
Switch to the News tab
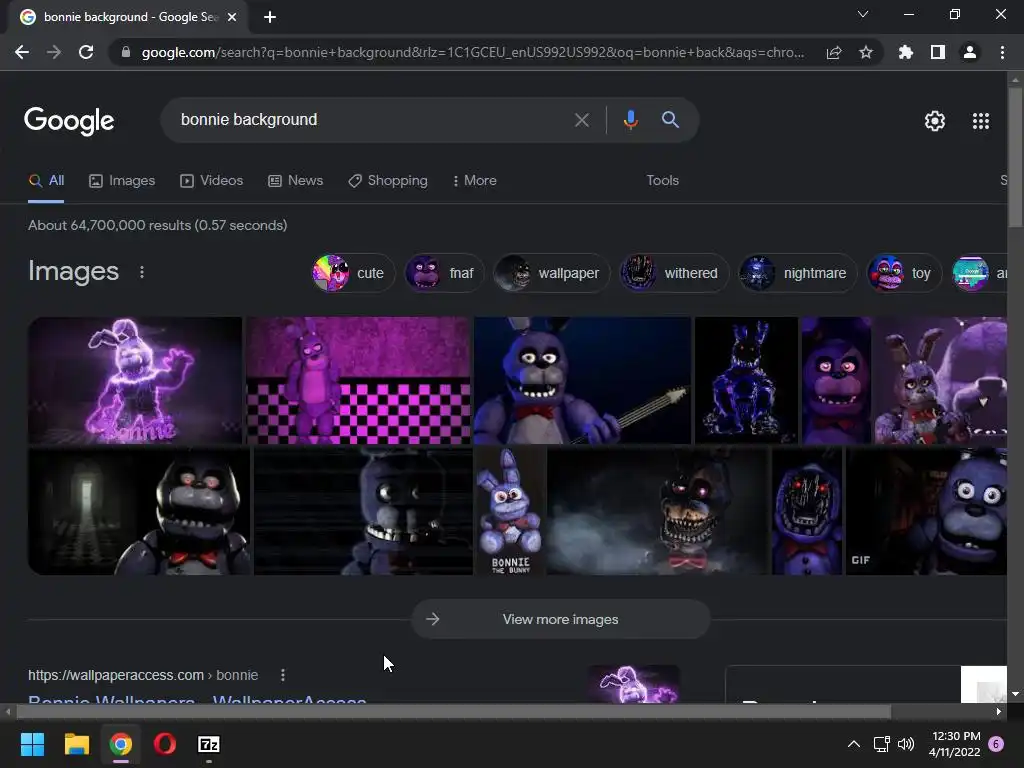[295, 181]
